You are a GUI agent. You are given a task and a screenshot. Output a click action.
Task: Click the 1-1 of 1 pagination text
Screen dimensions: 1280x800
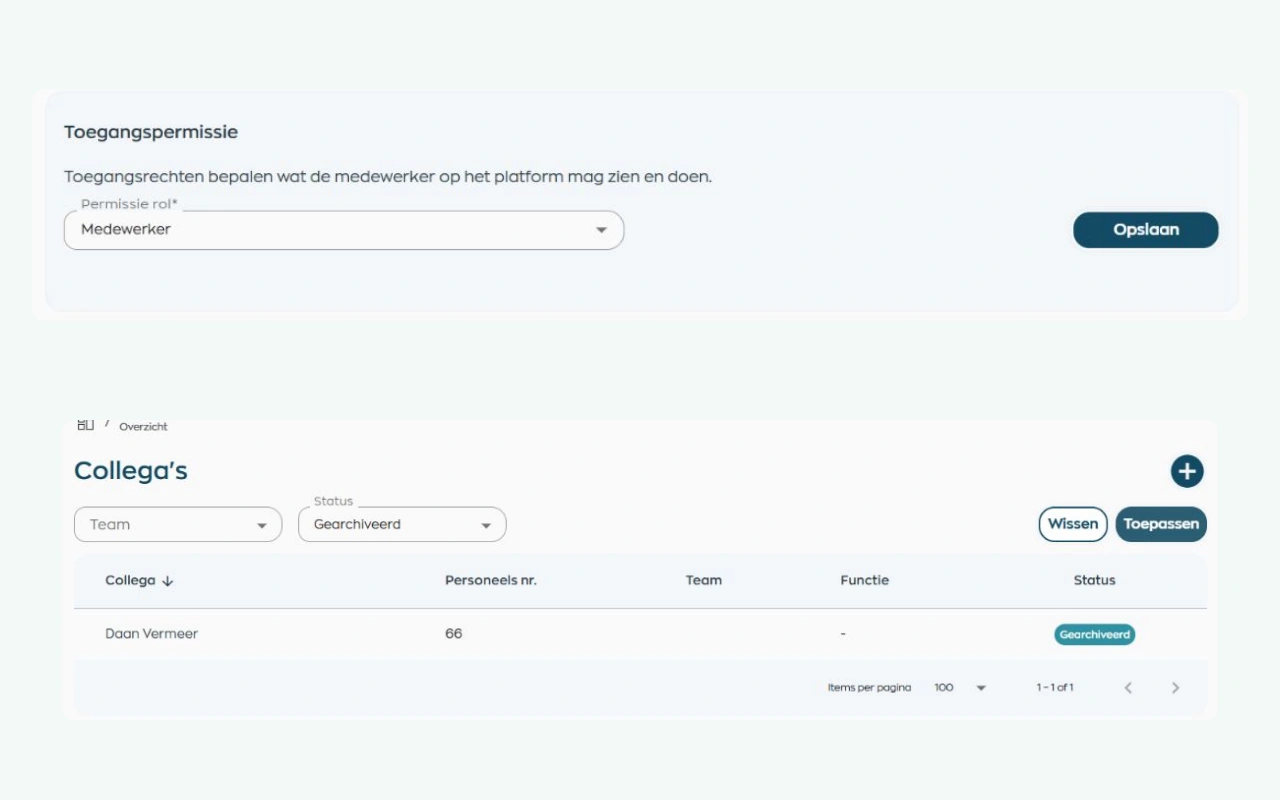(1055, 688)
